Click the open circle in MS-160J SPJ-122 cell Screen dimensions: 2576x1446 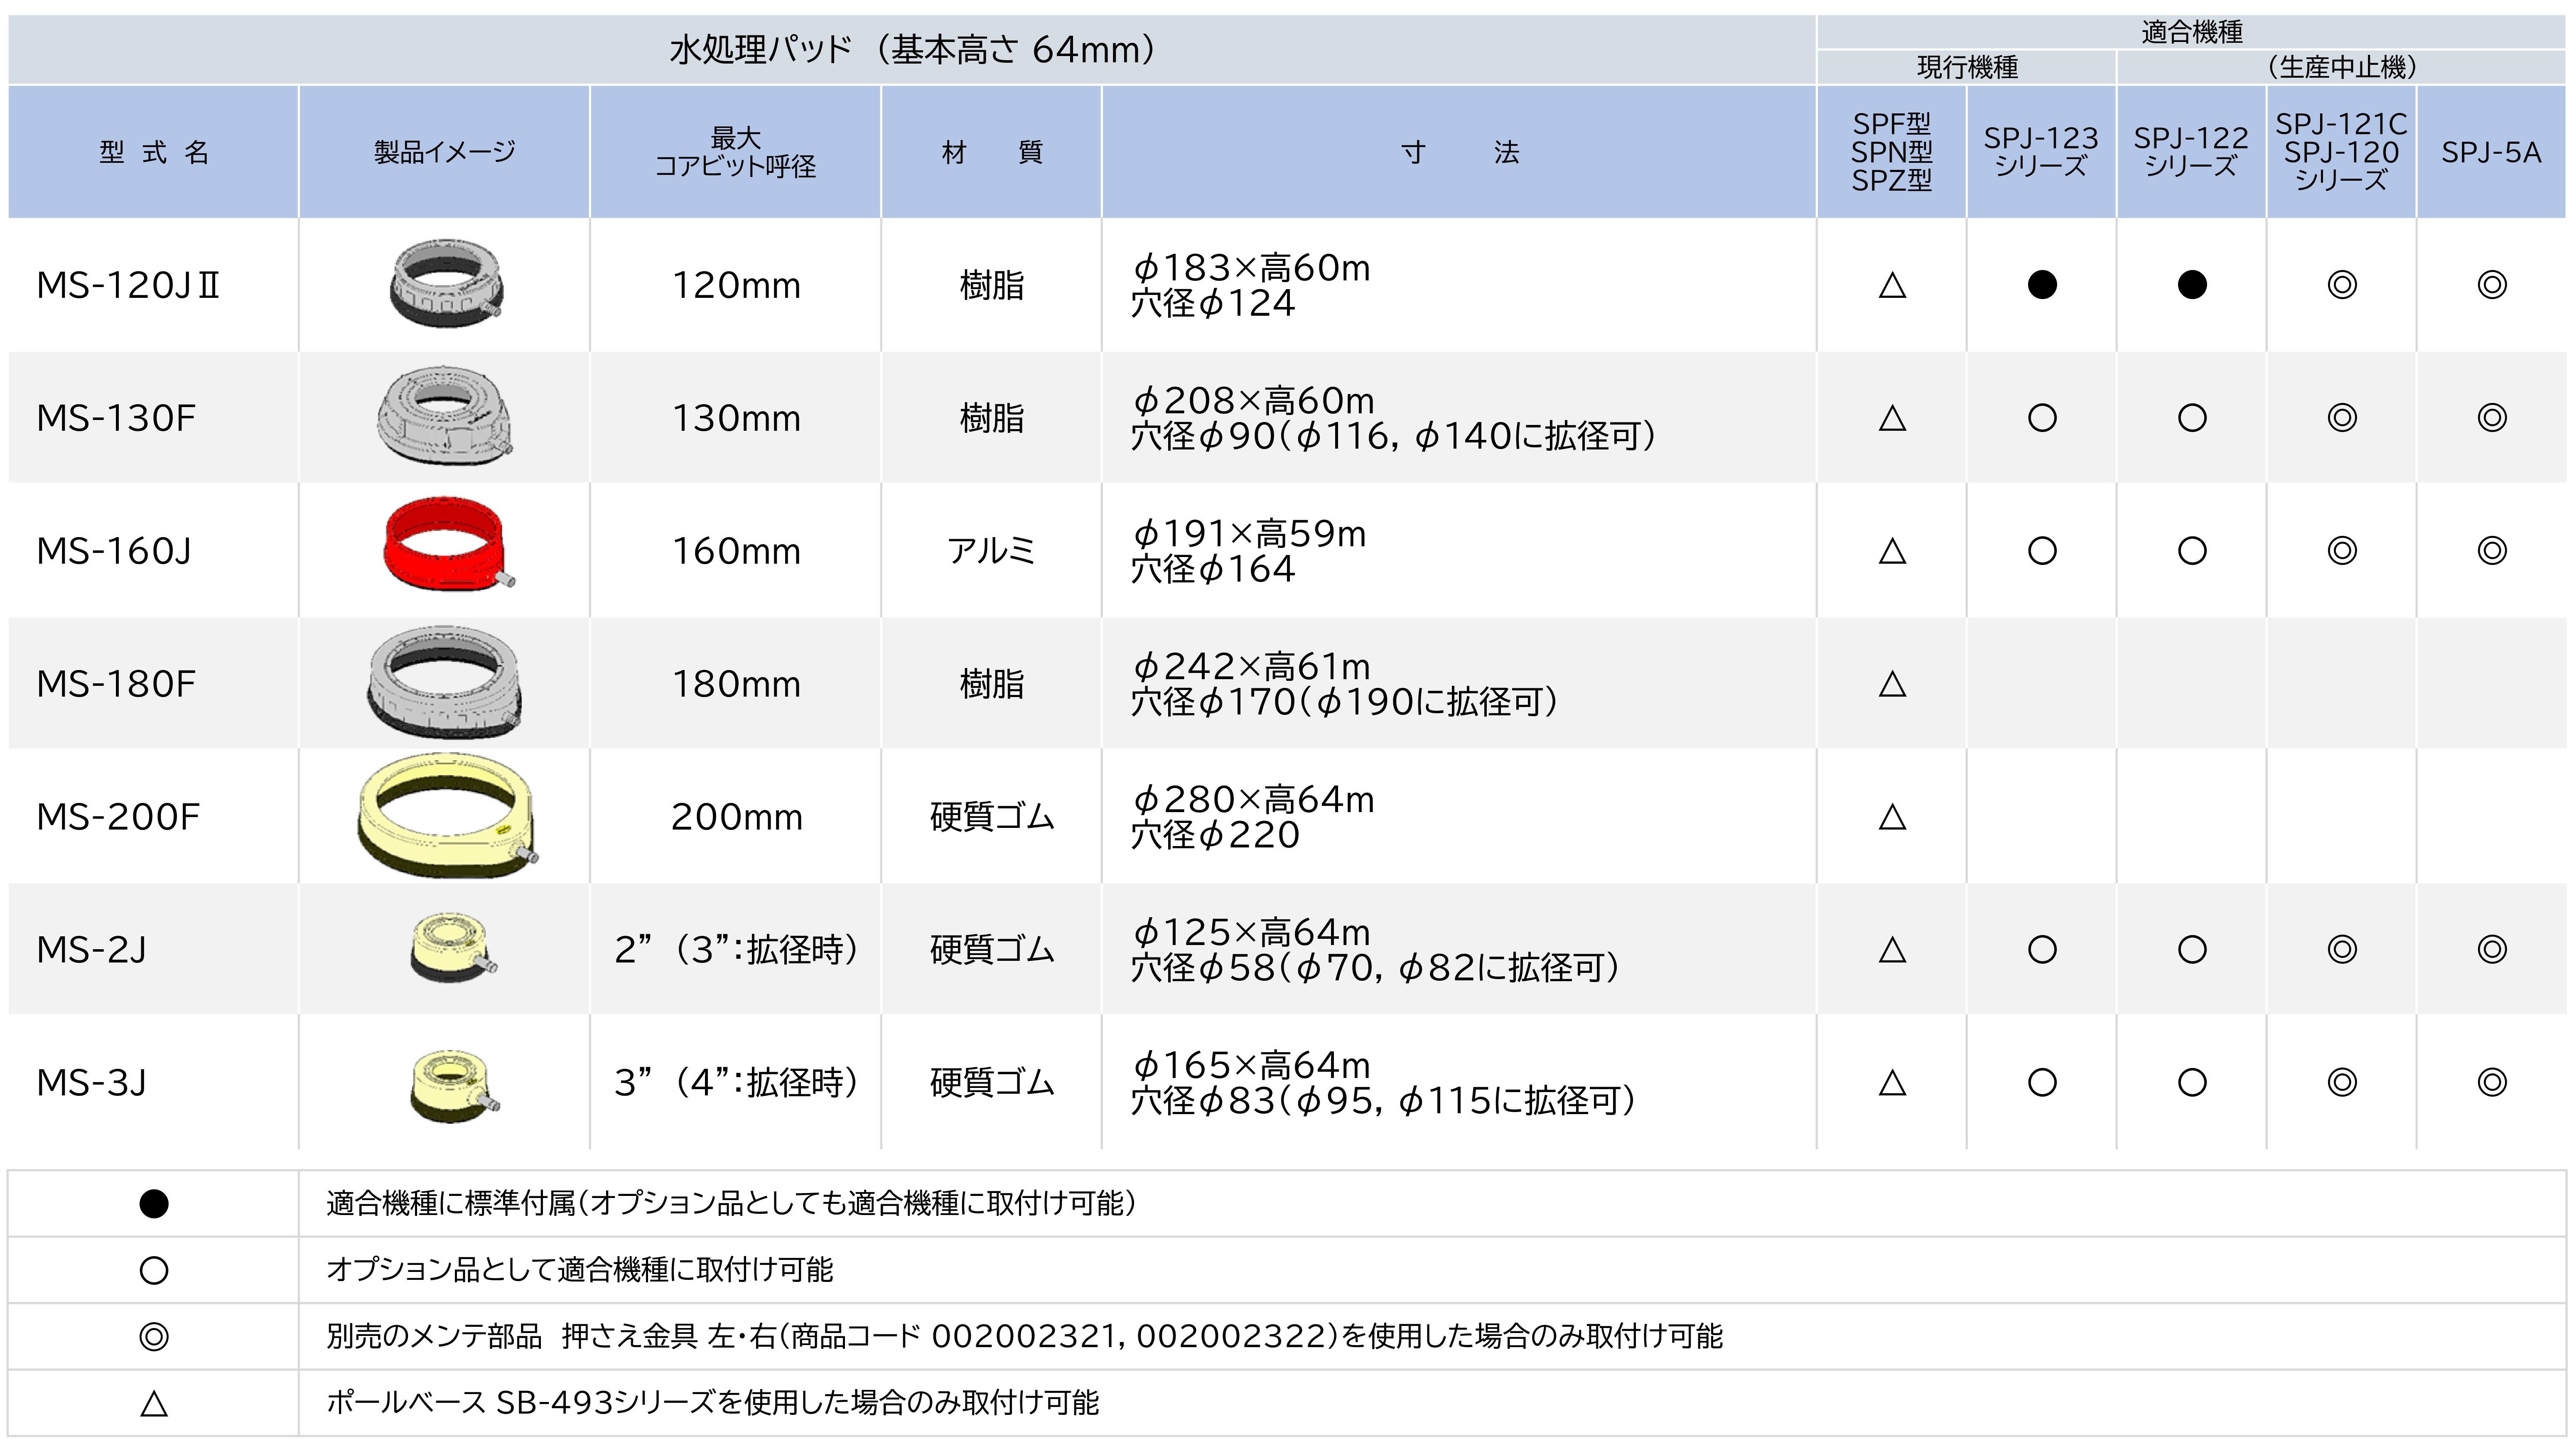(x=2192, y=551)
